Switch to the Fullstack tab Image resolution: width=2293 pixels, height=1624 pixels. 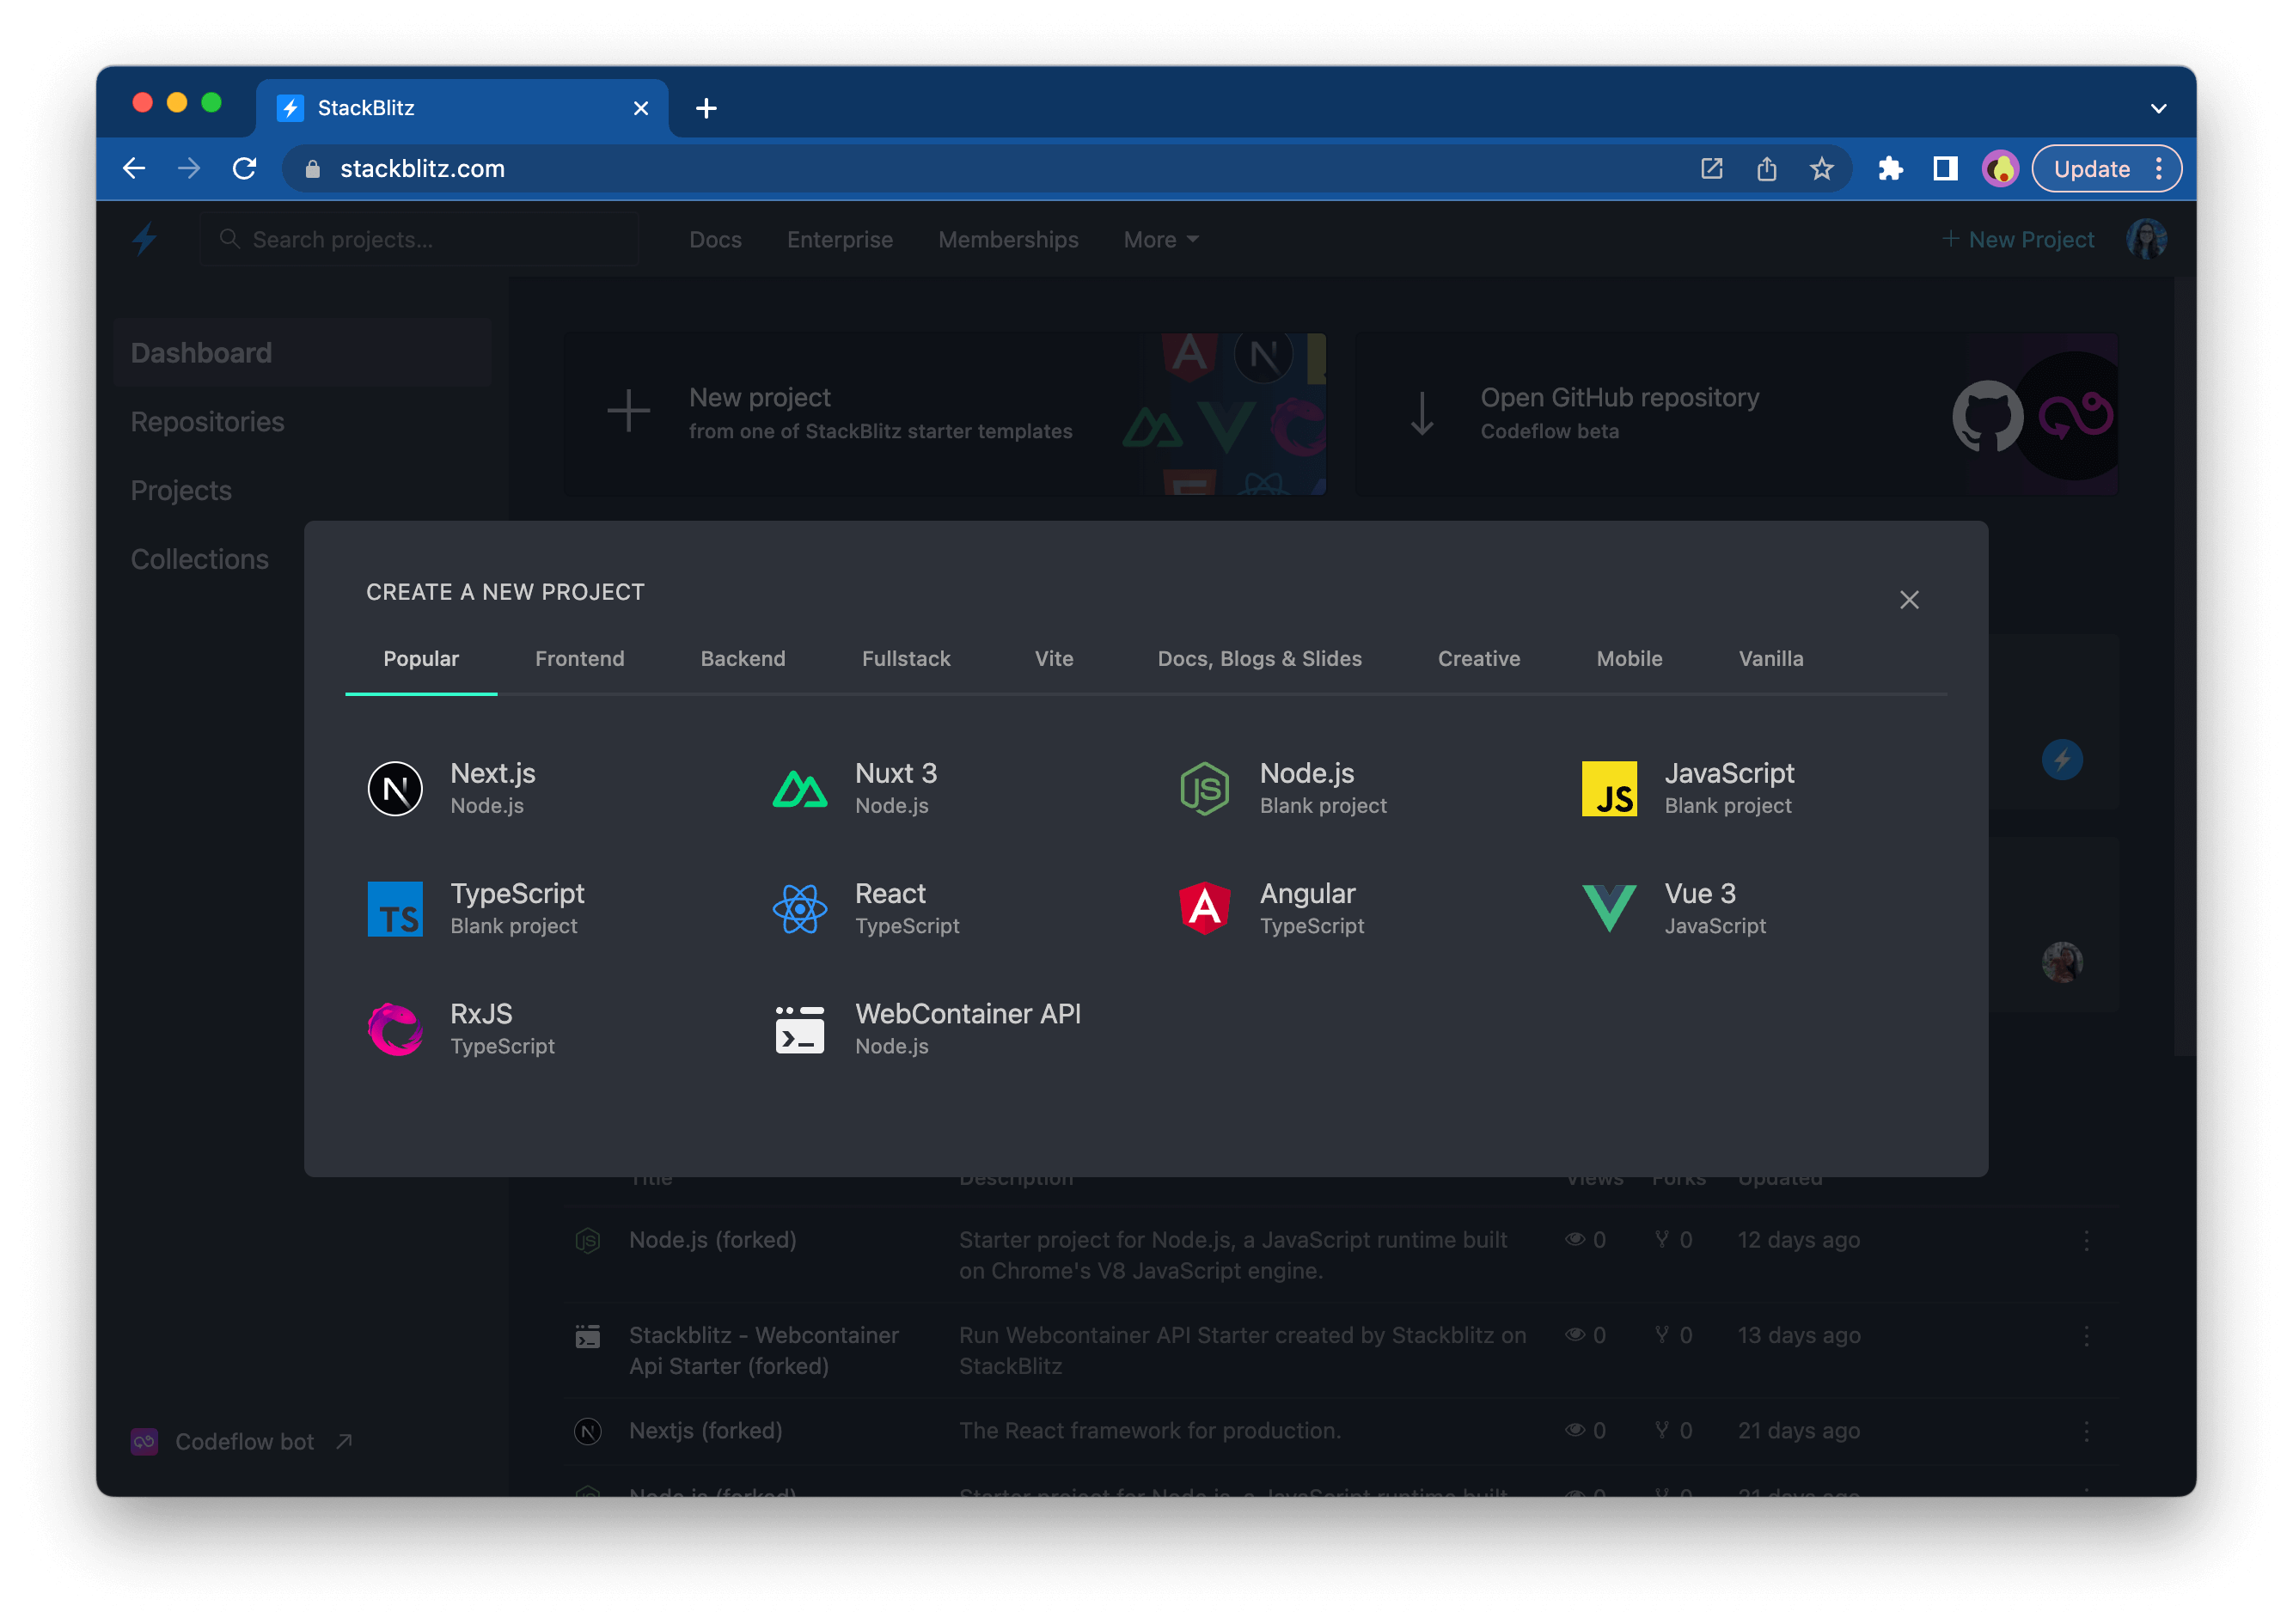905,659
